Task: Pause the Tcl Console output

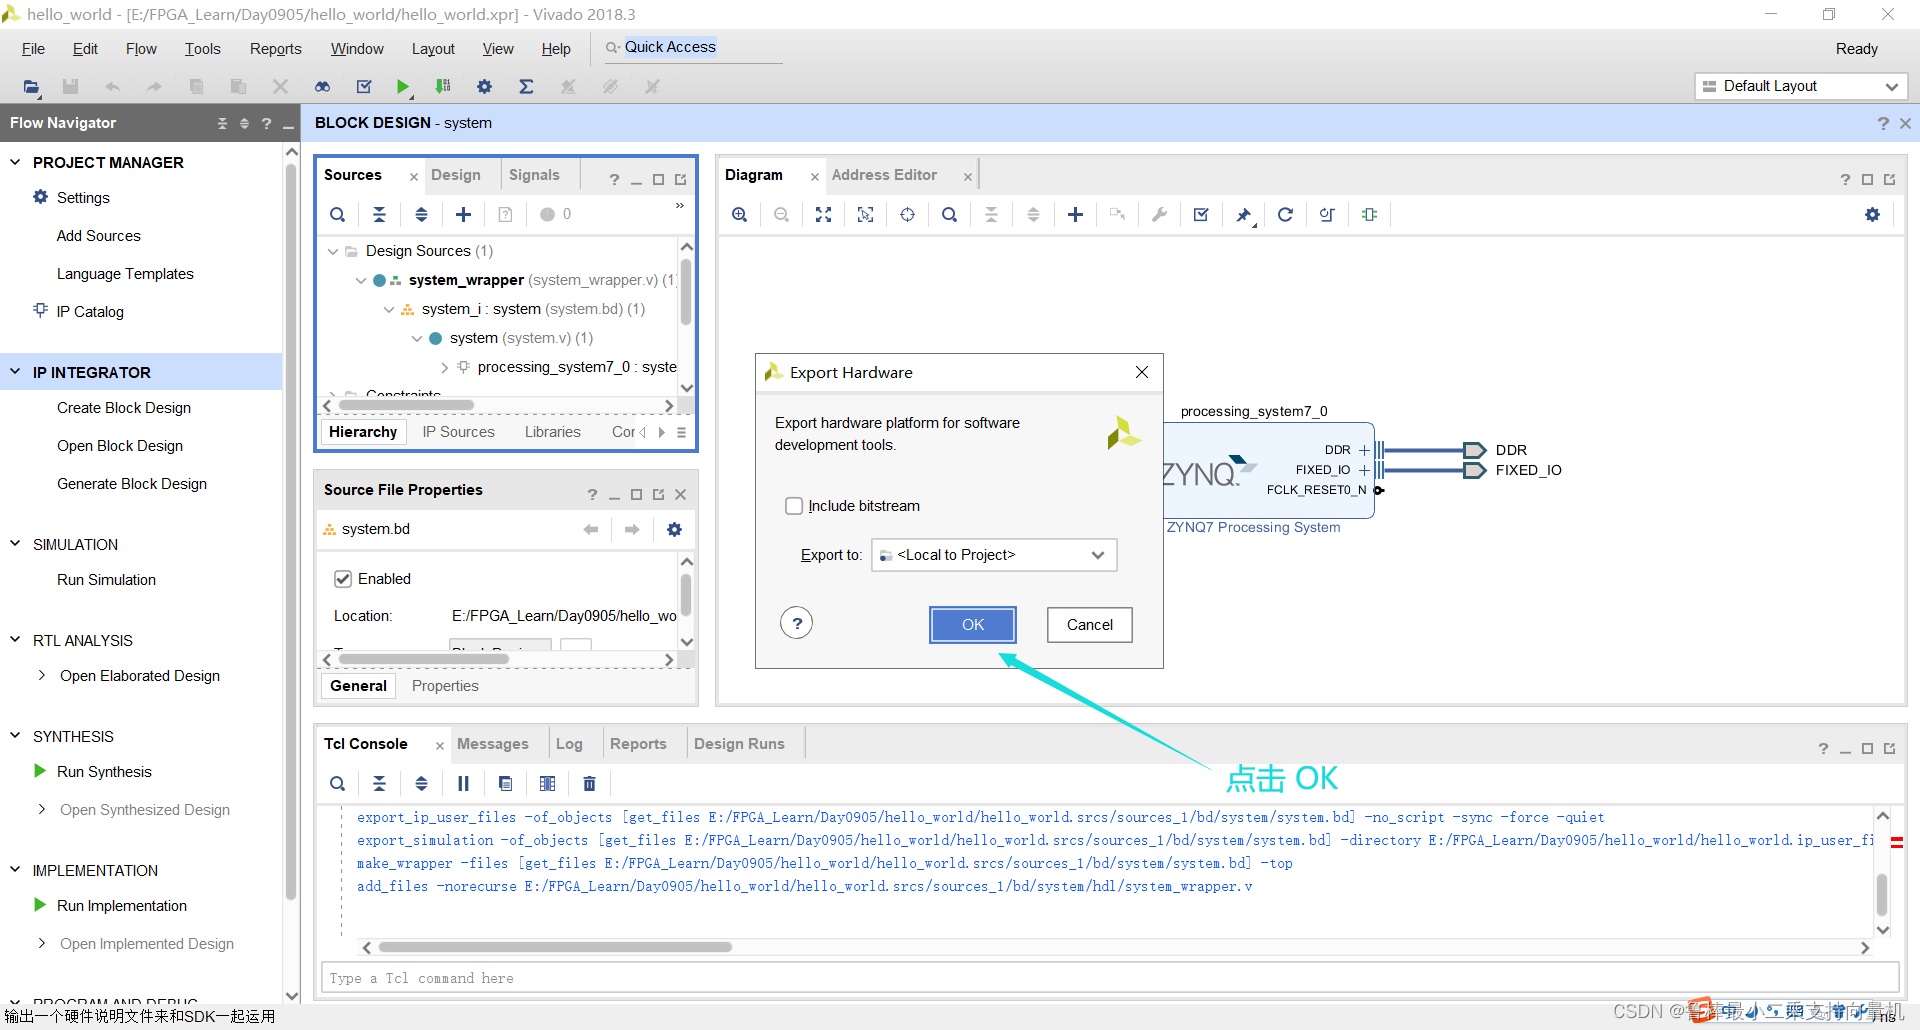Action: coord(463,783)
